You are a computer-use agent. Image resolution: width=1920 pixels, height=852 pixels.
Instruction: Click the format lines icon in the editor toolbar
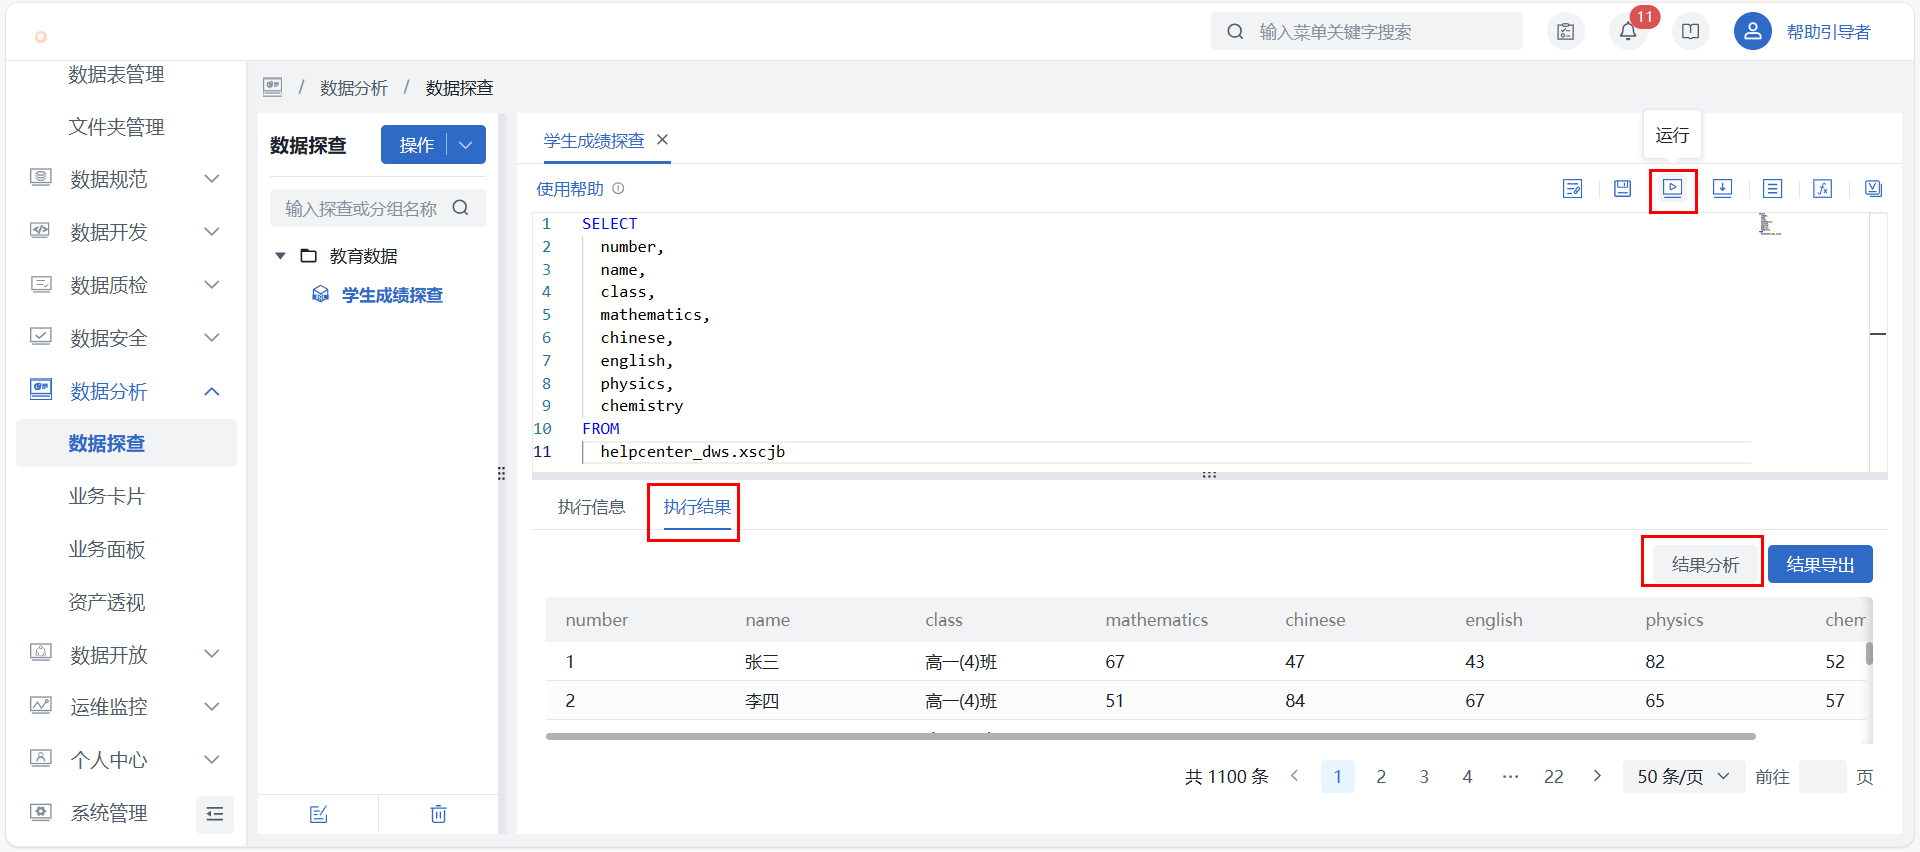(1772, 188)
